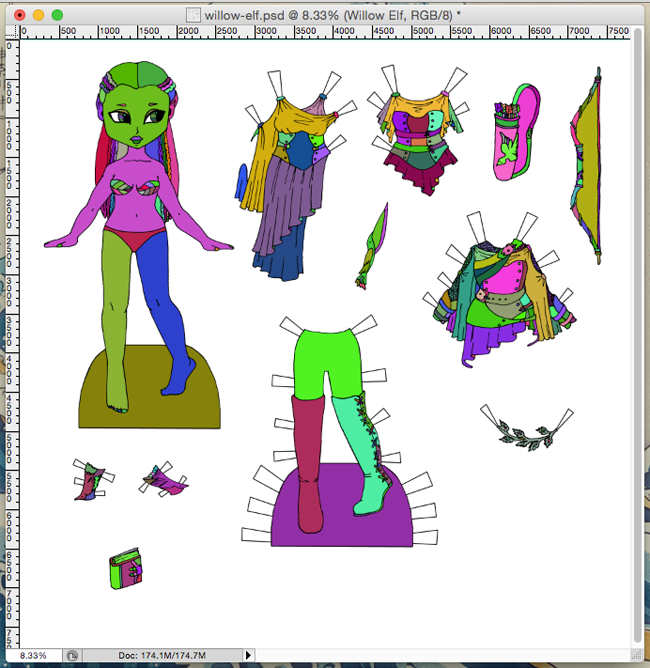This screenshot has height=668, width=650.
Task: Click the vertical scrollbar of the document
Action: click(637, 336)
